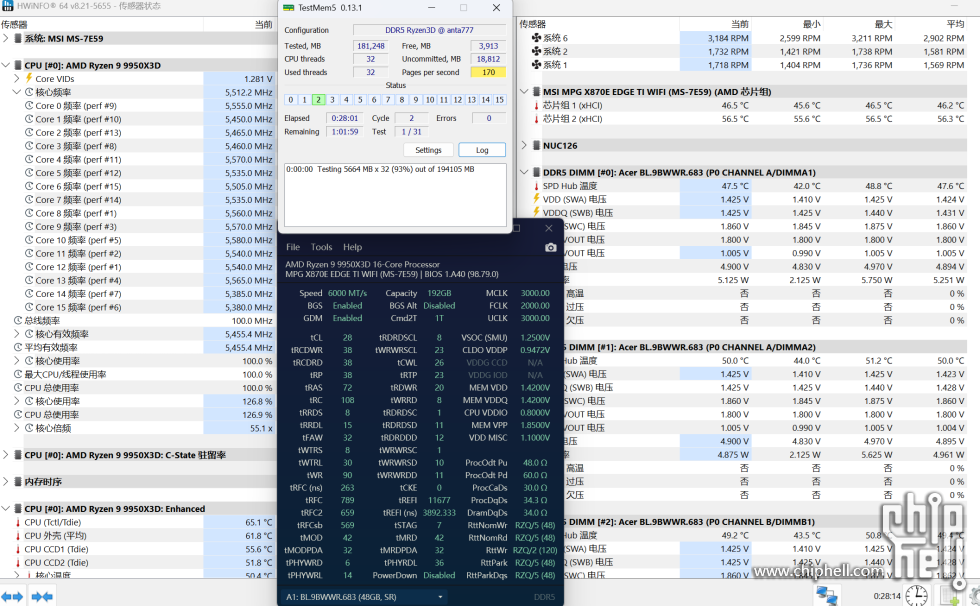Viewport: 980px width, 606px height.
Task: Click the Log button in TestMem5
Action: [x=482, y=150]
